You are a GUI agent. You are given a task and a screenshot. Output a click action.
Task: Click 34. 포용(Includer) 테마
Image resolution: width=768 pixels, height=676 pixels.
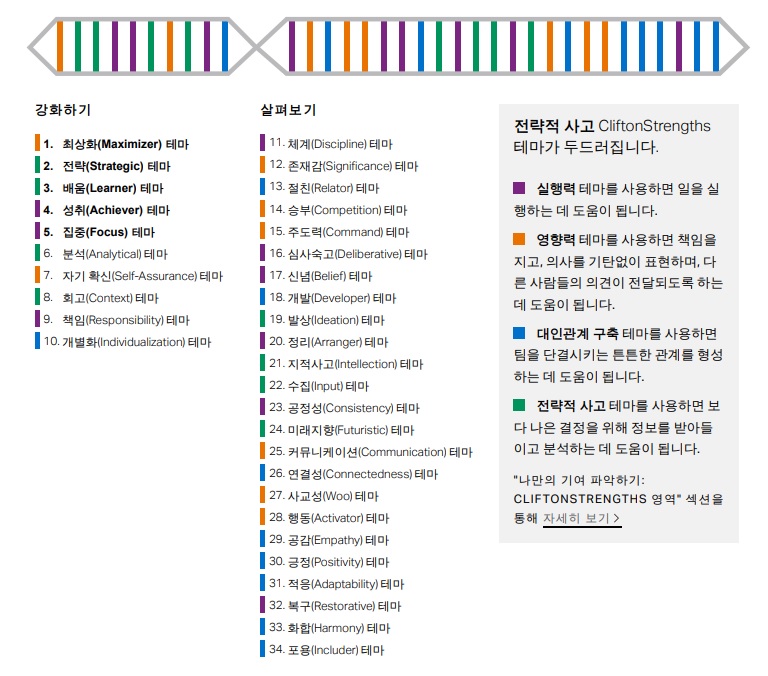click(323, 651)
